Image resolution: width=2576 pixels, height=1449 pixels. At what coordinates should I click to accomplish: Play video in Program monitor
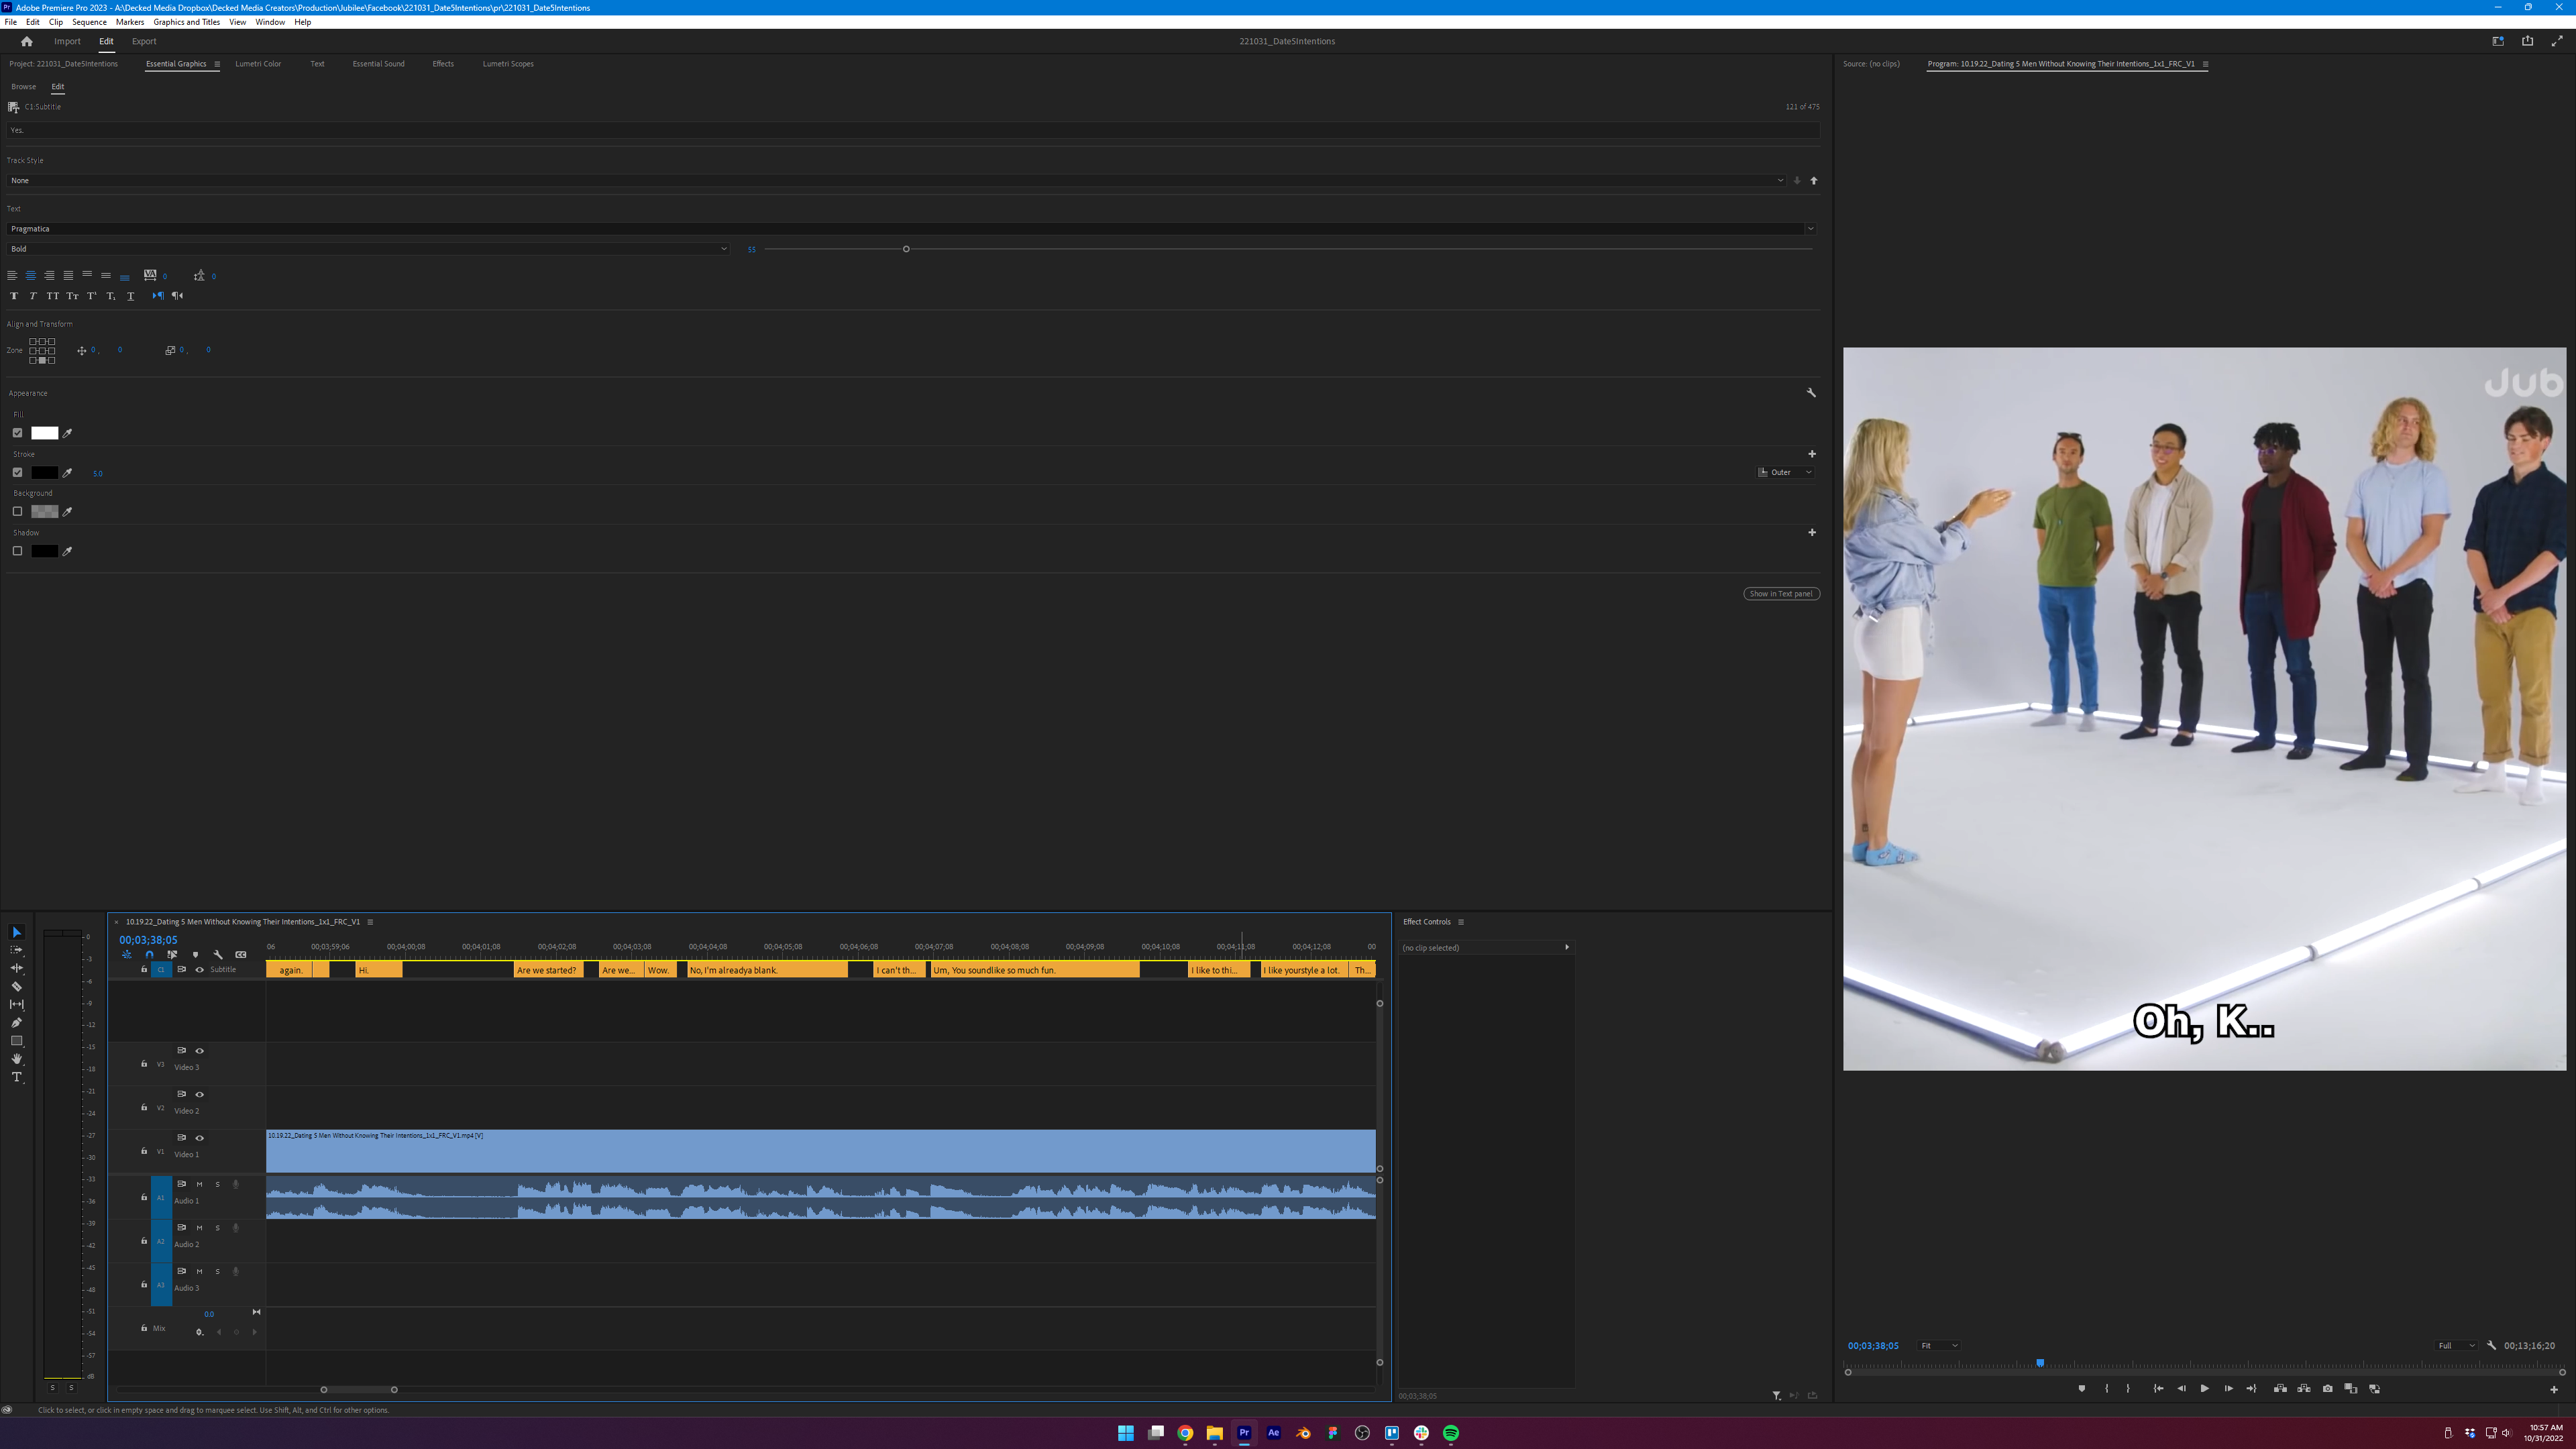coord(2204,1389)
